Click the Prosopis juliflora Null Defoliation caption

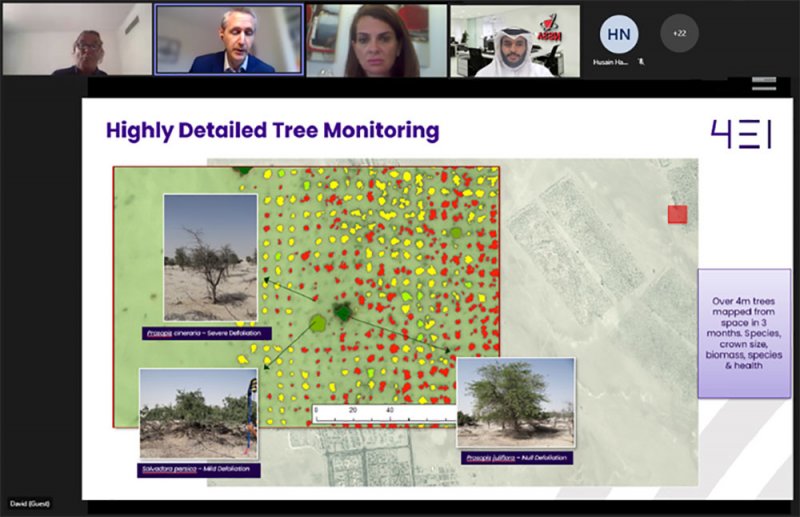pos(517,458)
